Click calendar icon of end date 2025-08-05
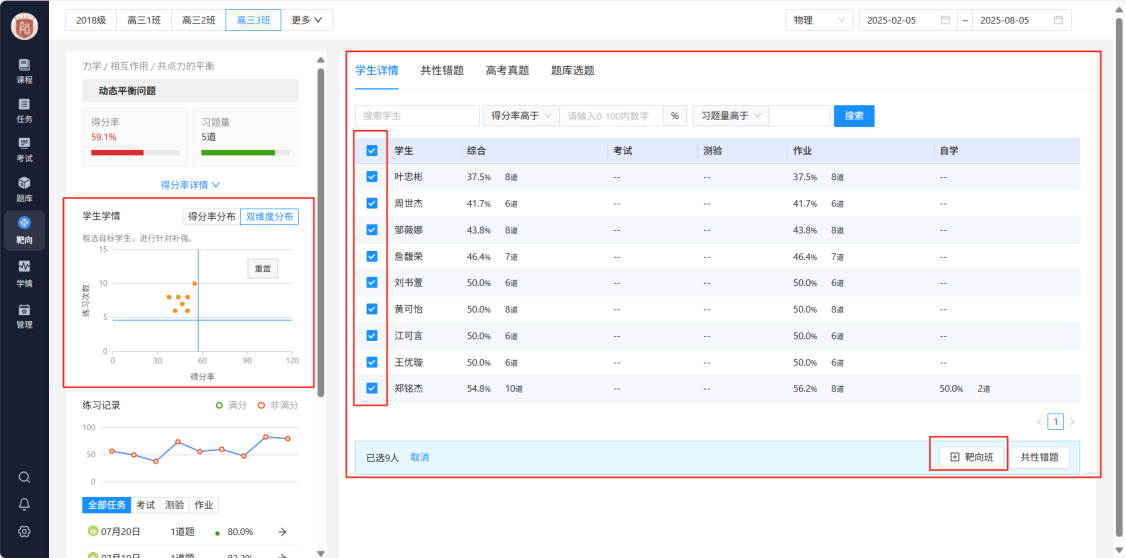The height and width of the screenshot is (558, 1125). [1058, 20]
